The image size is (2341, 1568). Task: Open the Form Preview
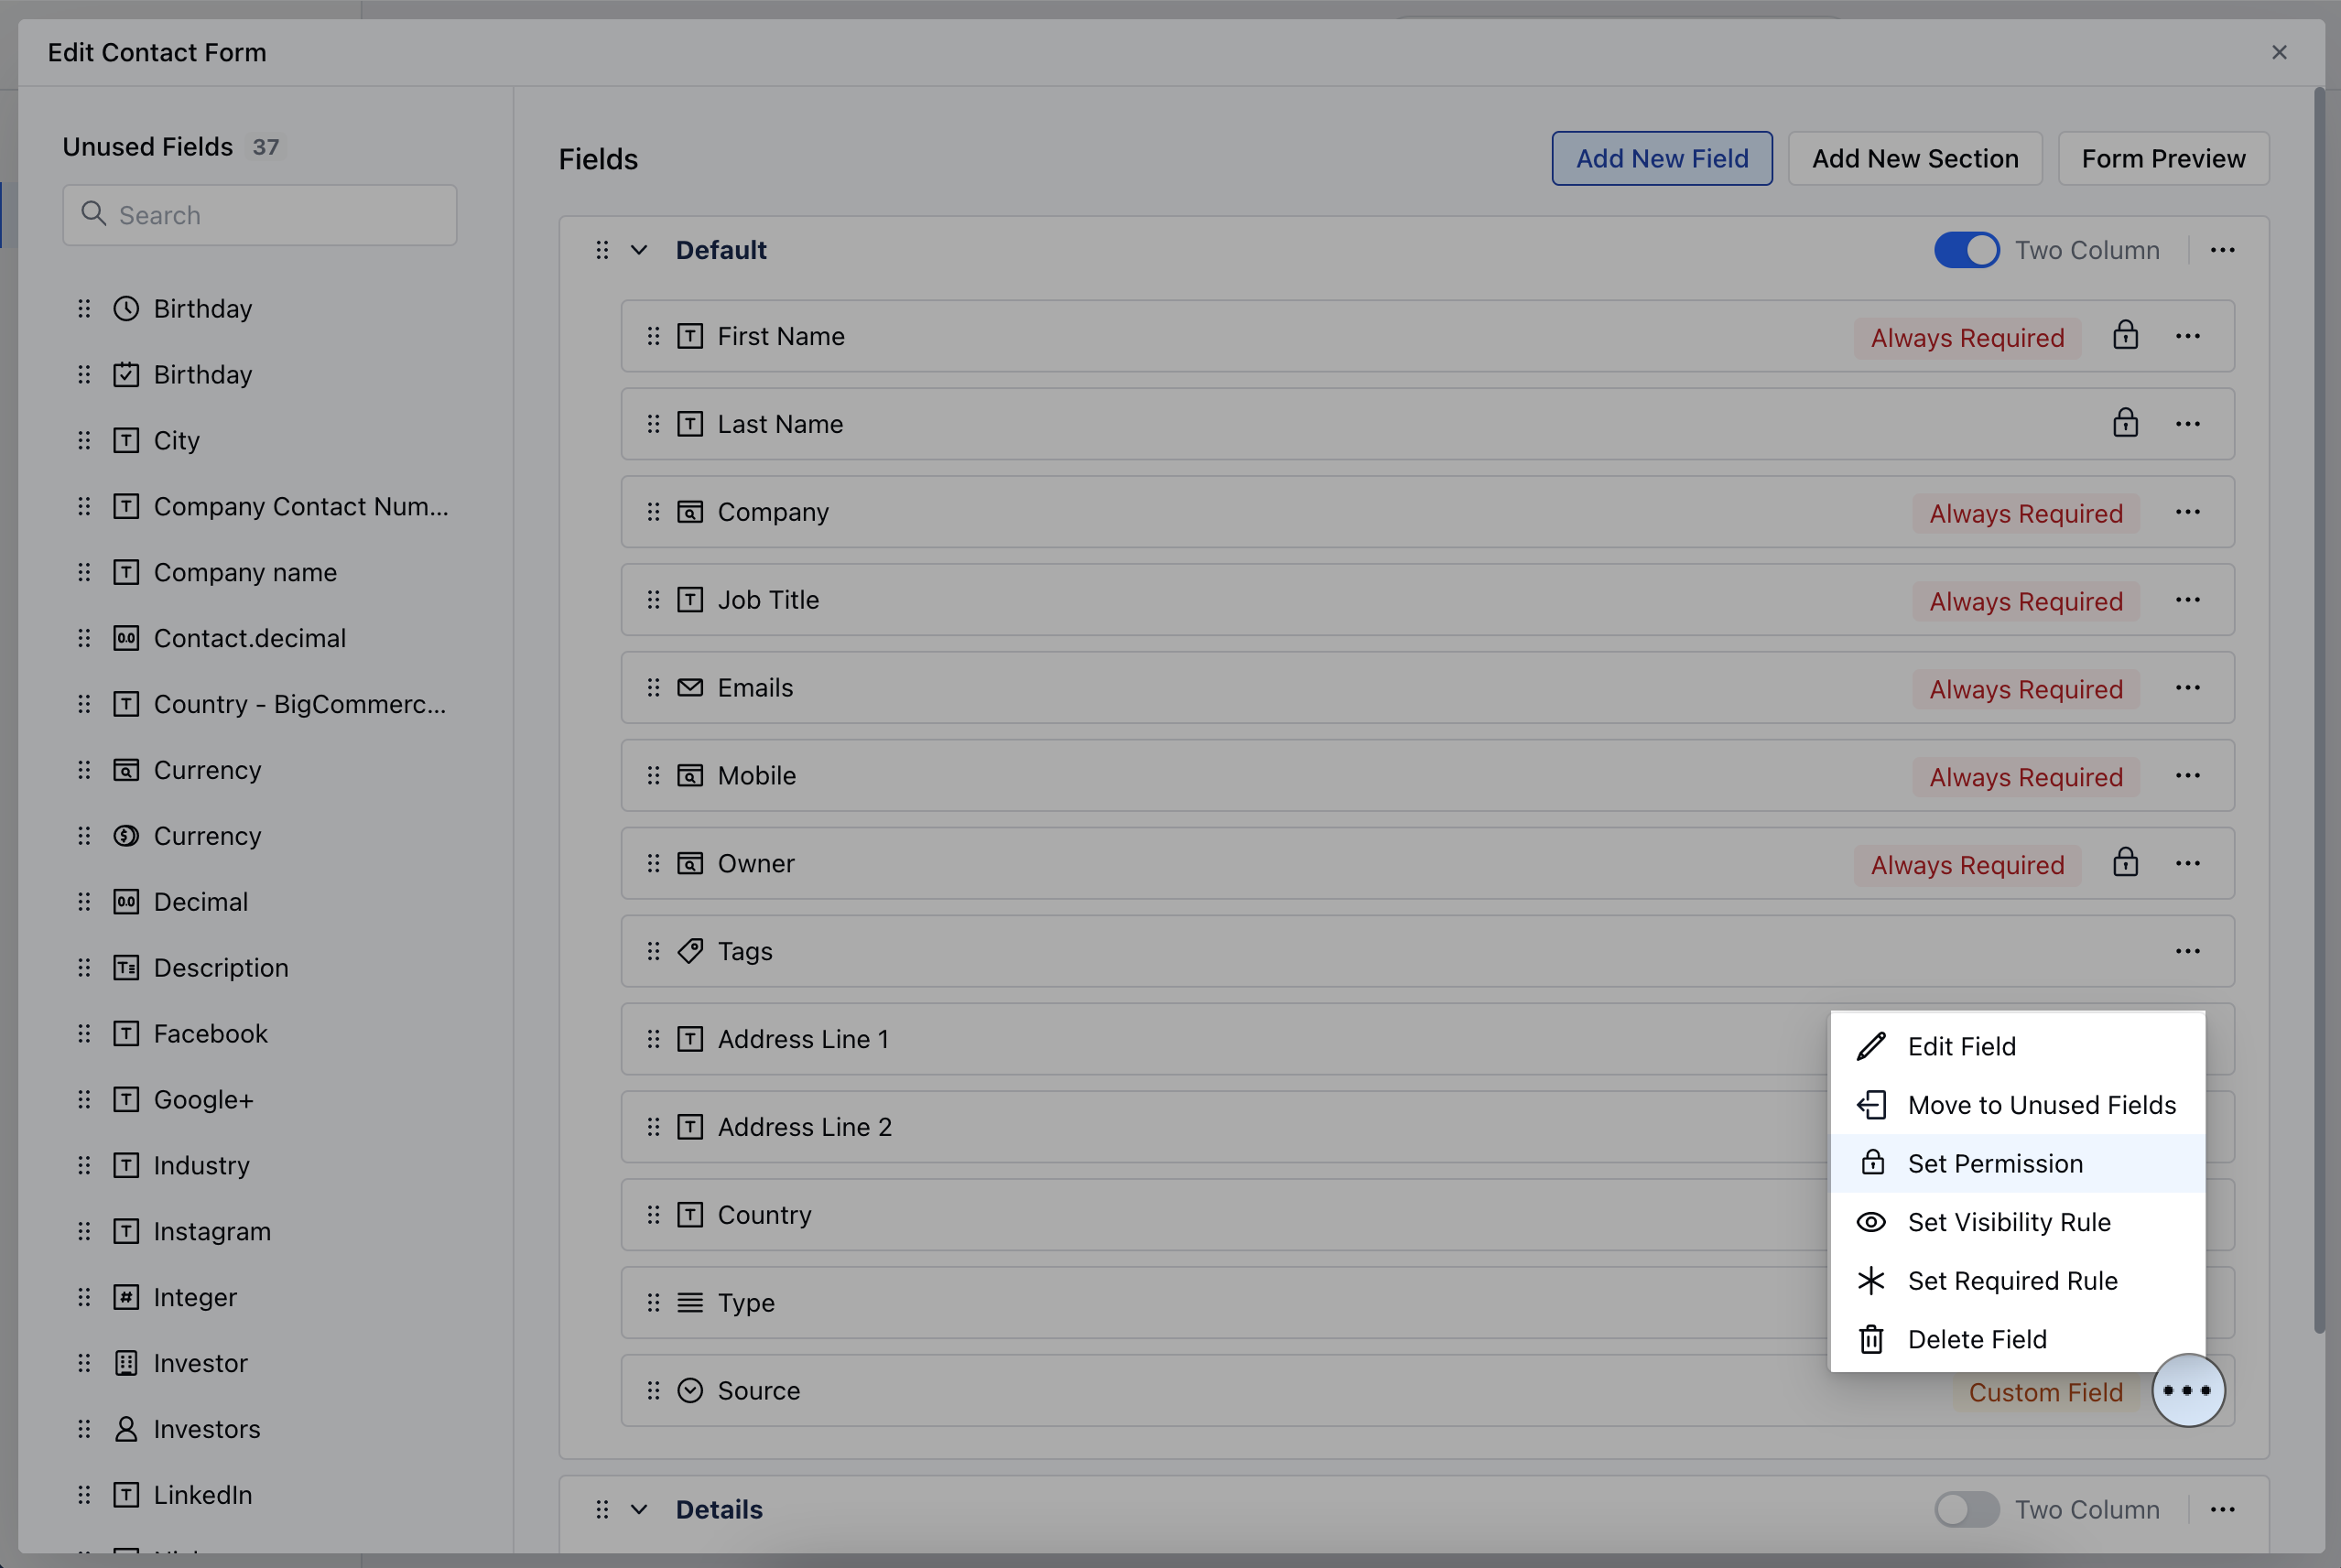[x=2163, y=158]
